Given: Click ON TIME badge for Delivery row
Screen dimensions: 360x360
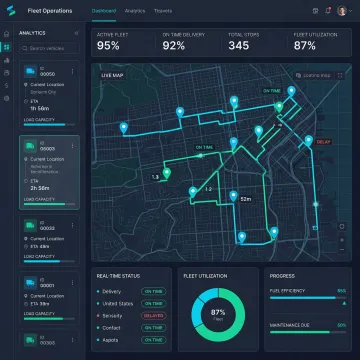Looking at the screenshot, I should [x=154, y=291].
